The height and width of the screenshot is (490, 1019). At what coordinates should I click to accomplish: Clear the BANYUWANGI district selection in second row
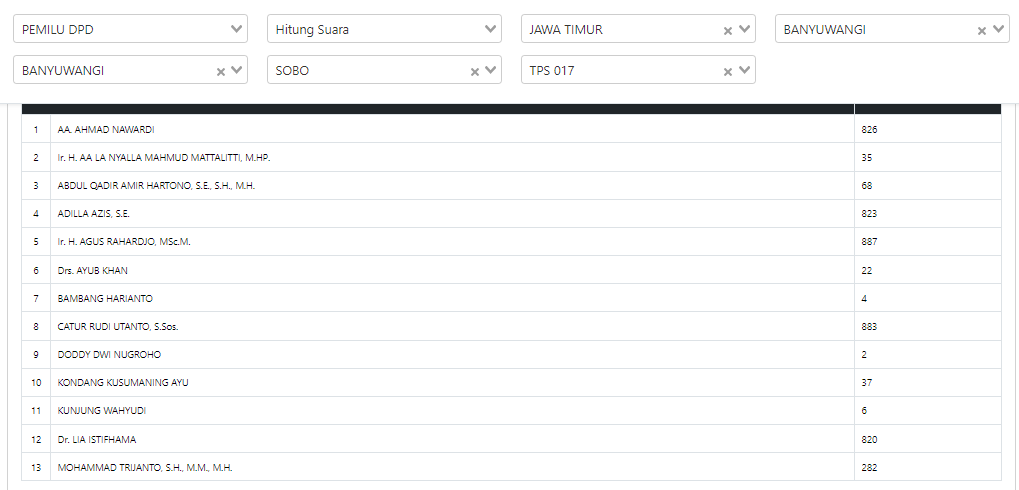click(x=220, y=71)
